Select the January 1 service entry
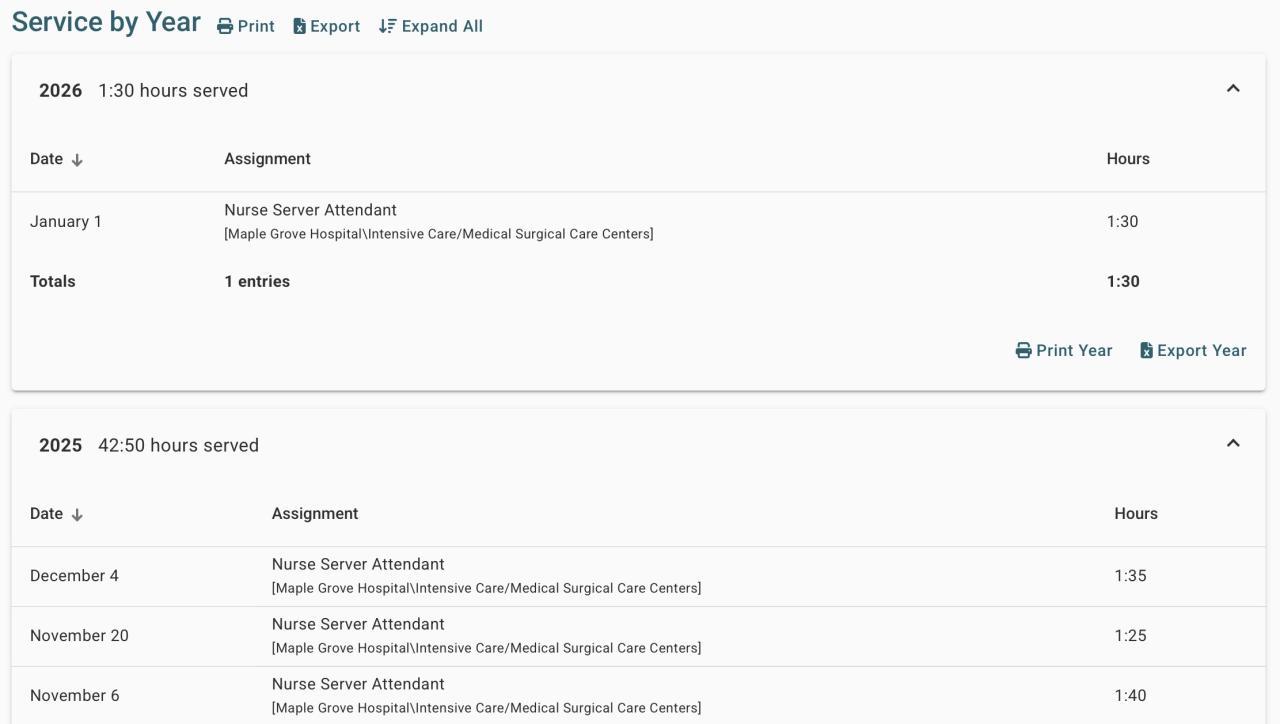 pos(66,222)
